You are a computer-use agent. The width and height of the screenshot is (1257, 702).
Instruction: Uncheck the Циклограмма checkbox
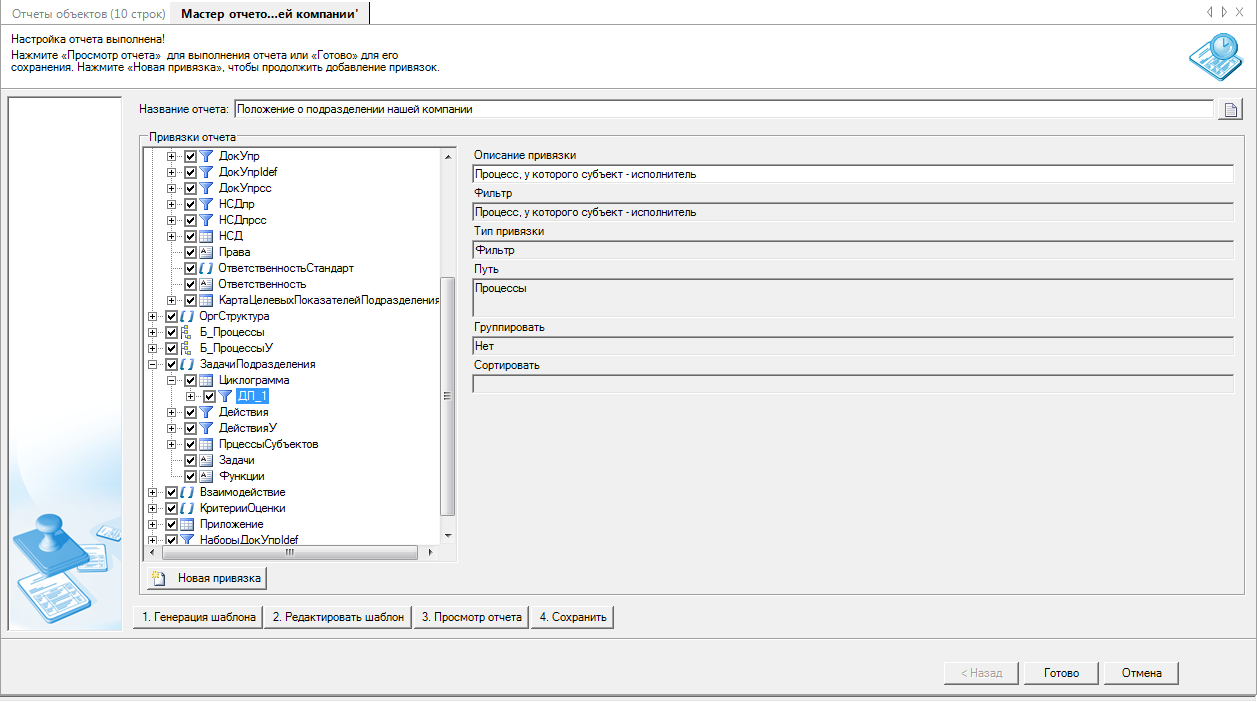tap(190, 380)
